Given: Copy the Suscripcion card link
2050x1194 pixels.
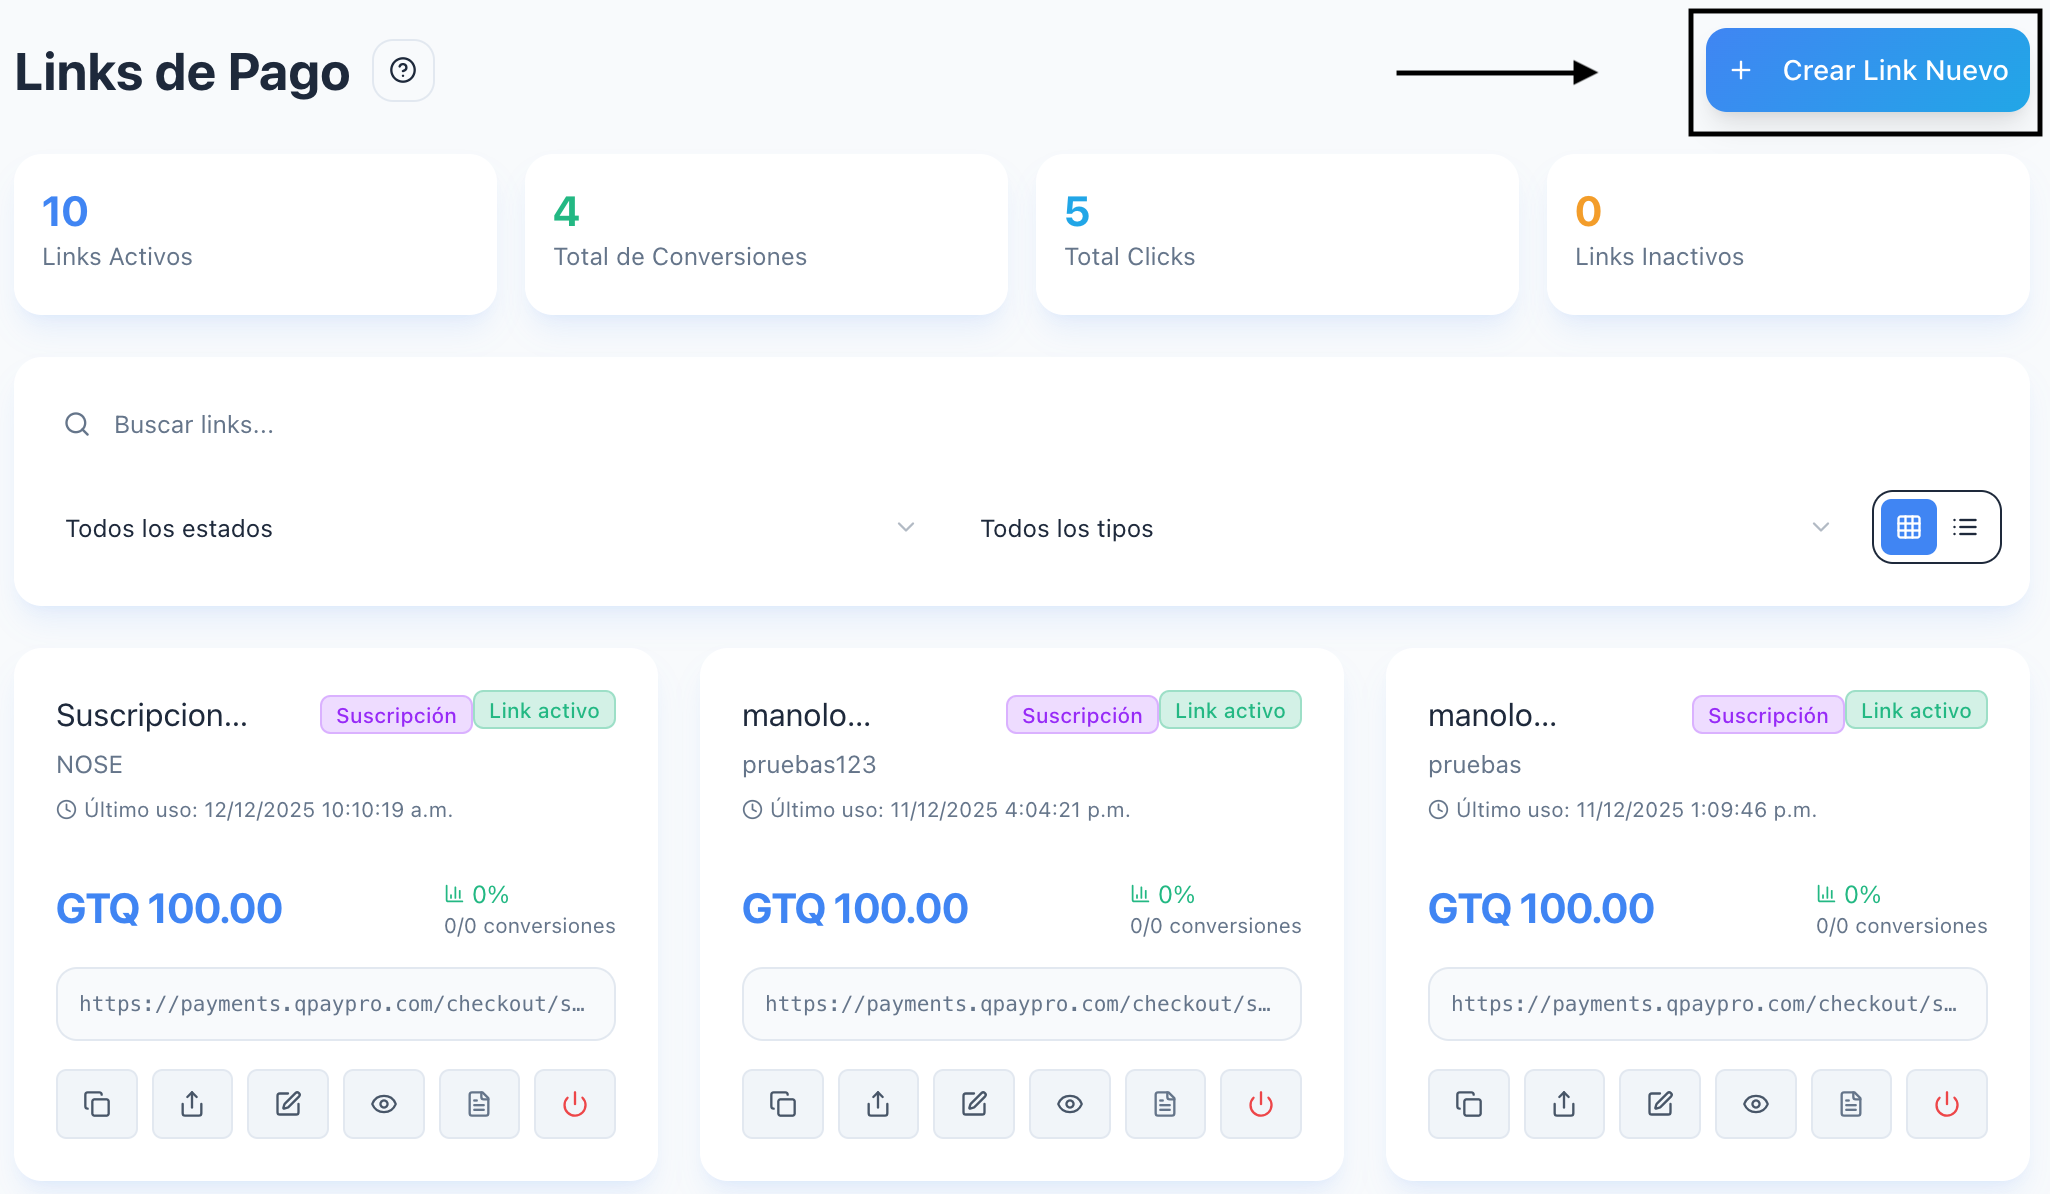Looking at the screenshot, I should click(x=97, y=1104).
